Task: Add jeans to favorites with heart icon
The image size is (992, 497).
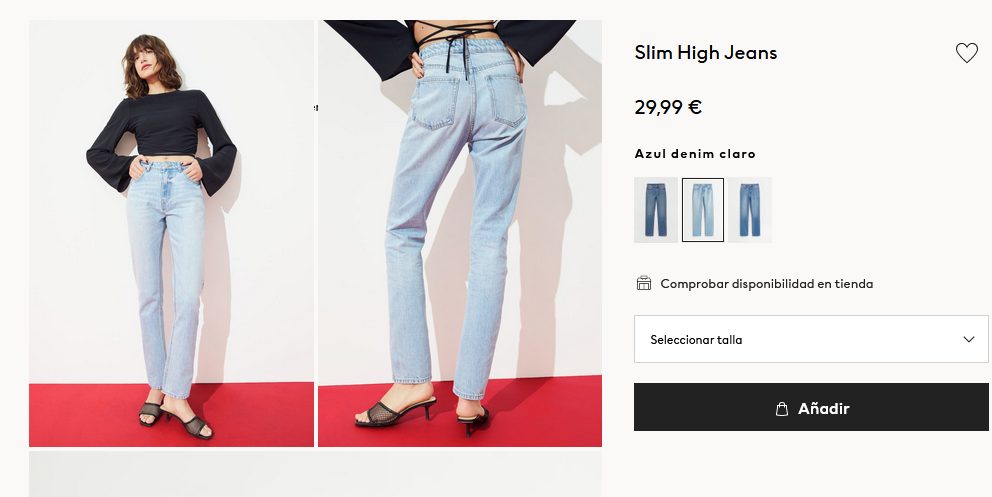Action: (x=966, y=53)
